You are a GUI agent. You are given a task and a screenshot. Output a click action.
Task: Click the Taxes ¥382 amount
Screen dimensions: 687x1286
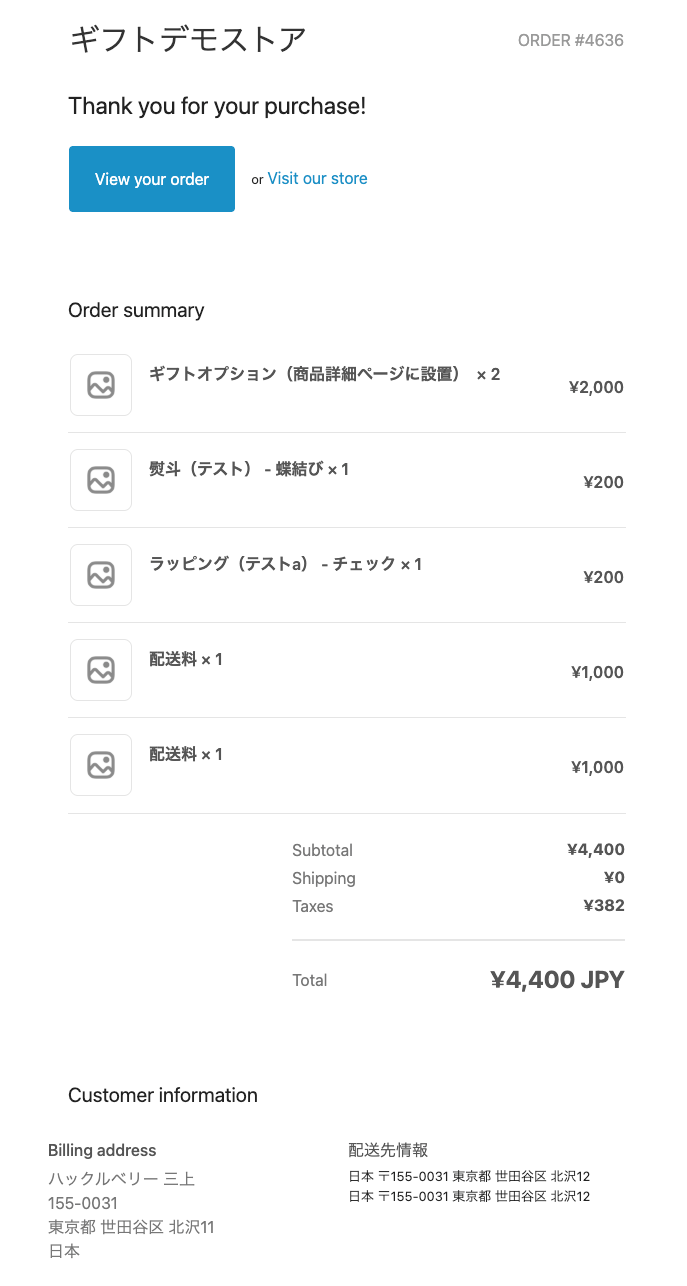coord(604,906)
